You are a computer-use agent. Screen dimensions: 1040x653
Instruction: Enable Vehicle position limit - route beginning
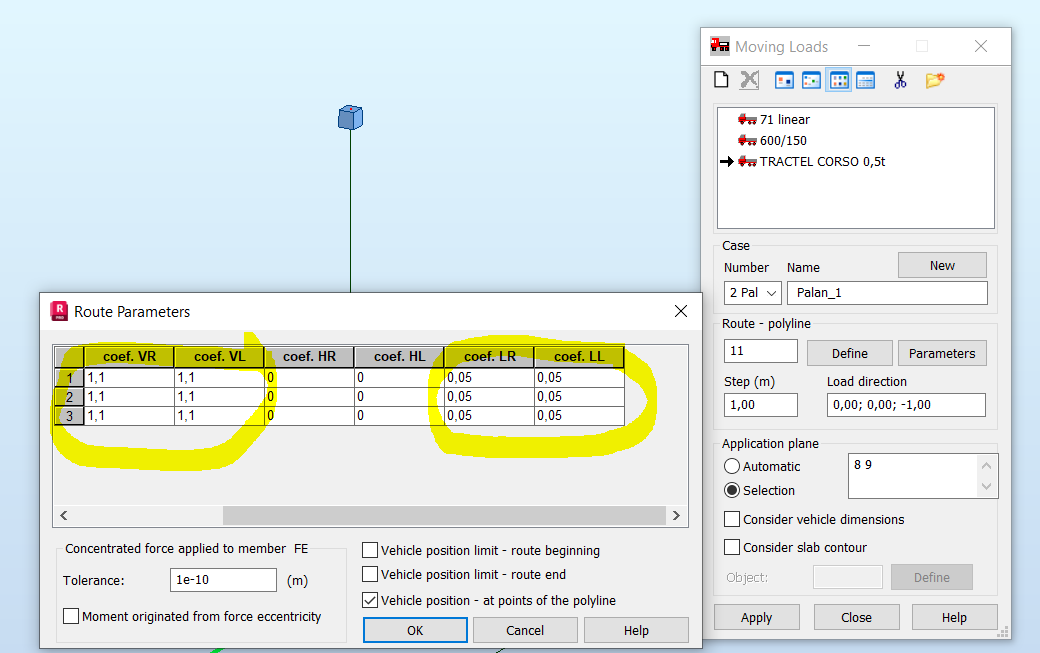tap(369, 549)
